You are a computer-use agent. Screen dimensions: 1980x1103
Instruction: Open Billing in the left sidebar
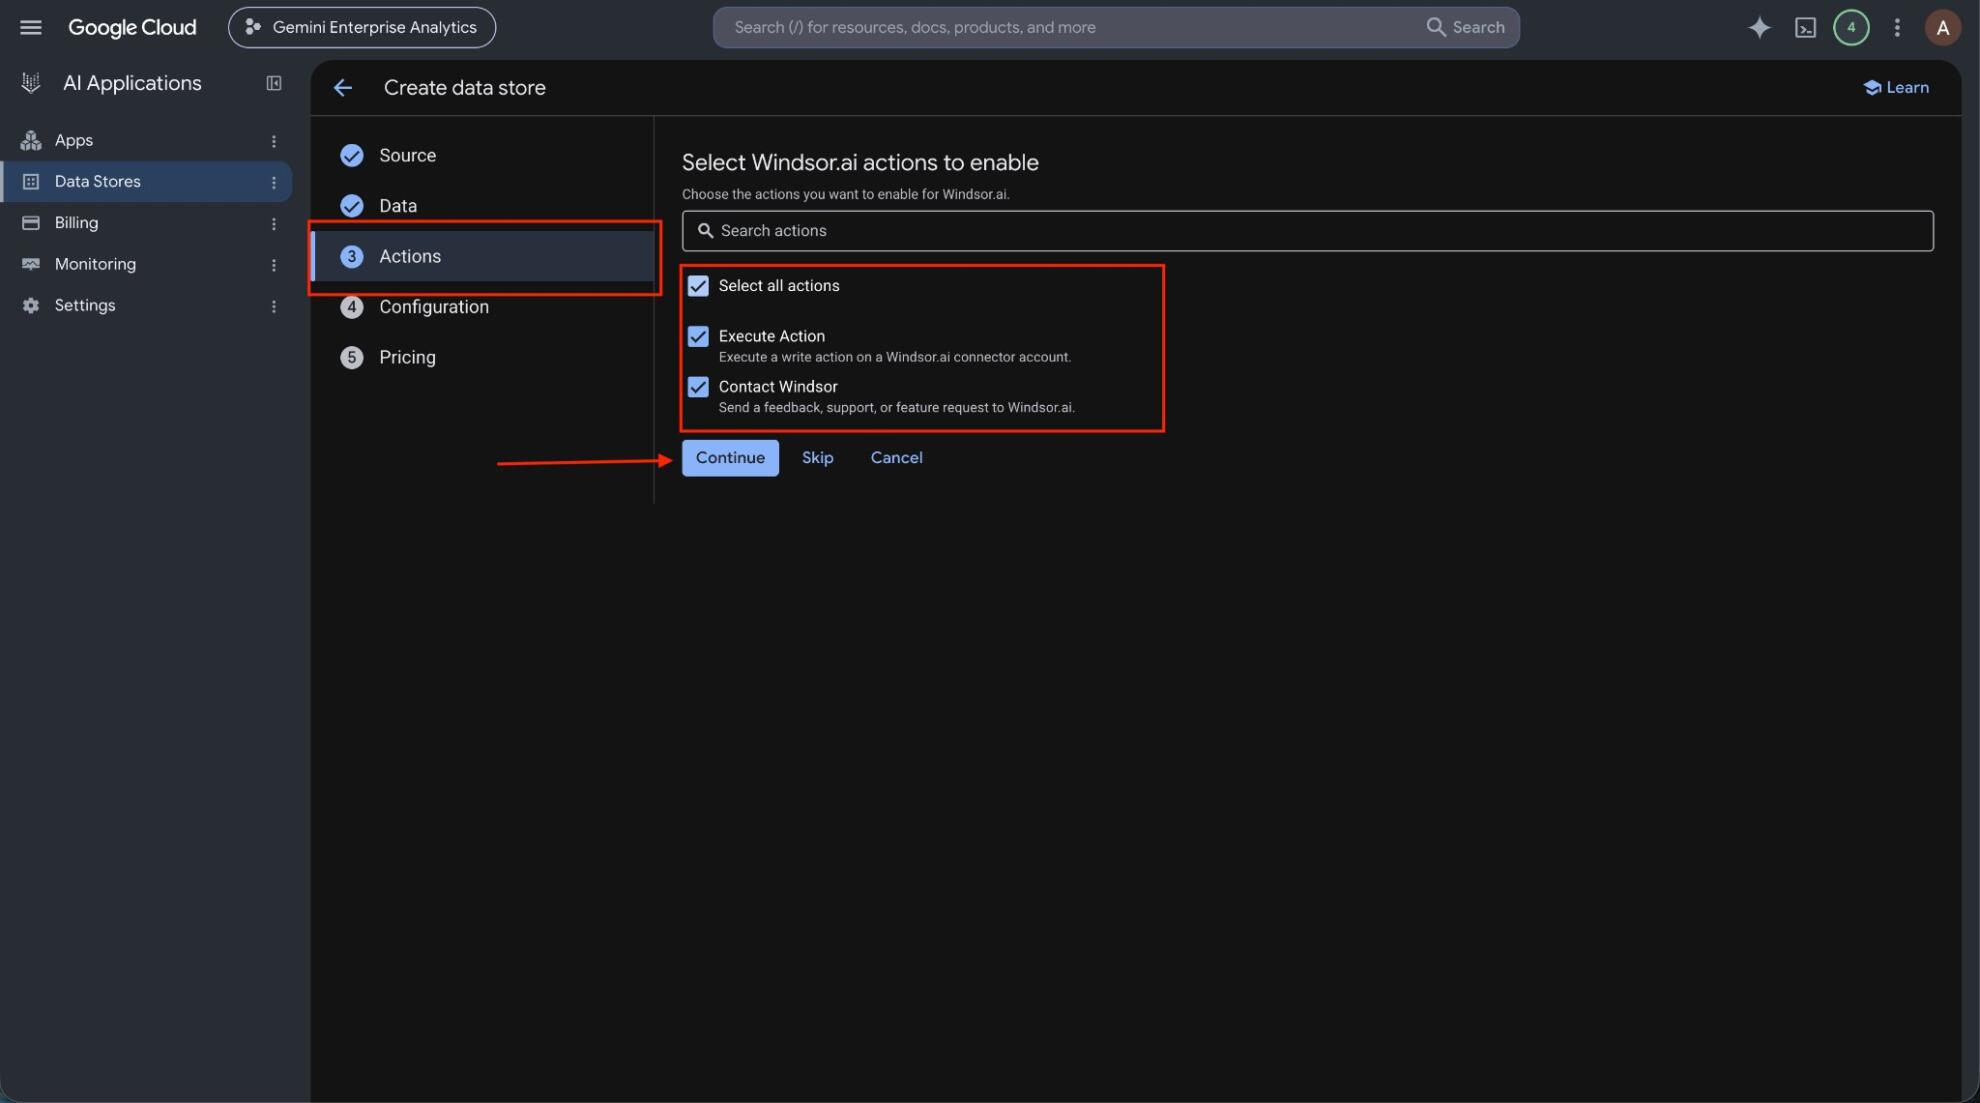tap(76, 222)
